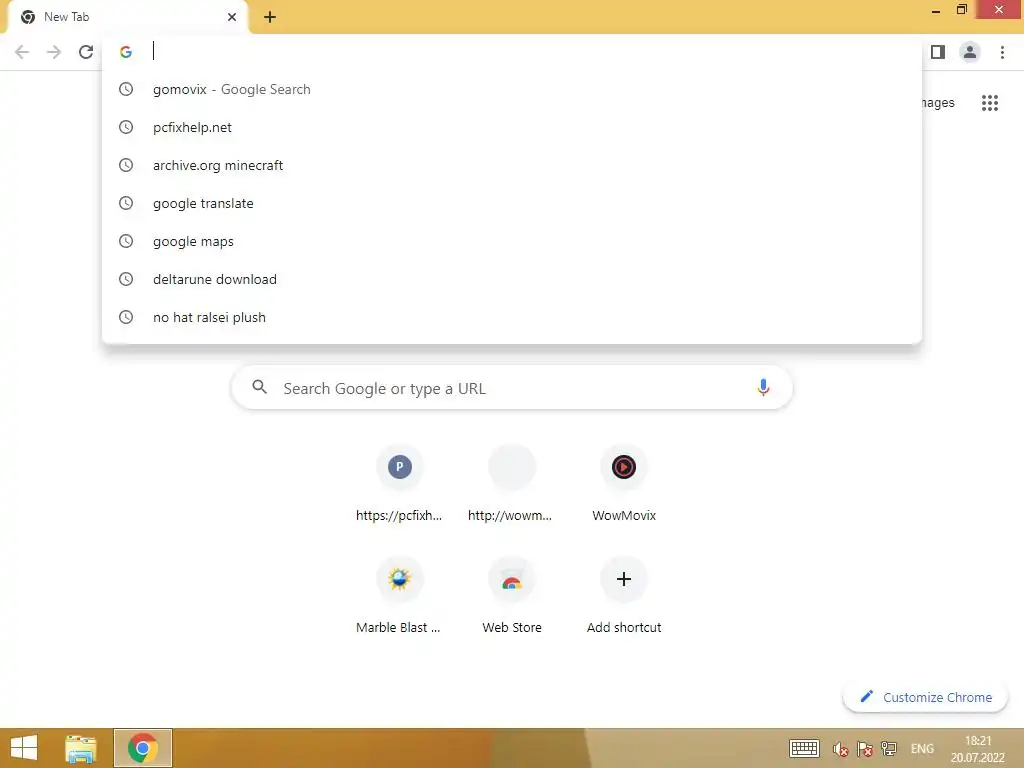Image resolution: width=1024 pixels, height=768 pixels.
Task: Open the Web Store shortcut
Action: point(511,596)
